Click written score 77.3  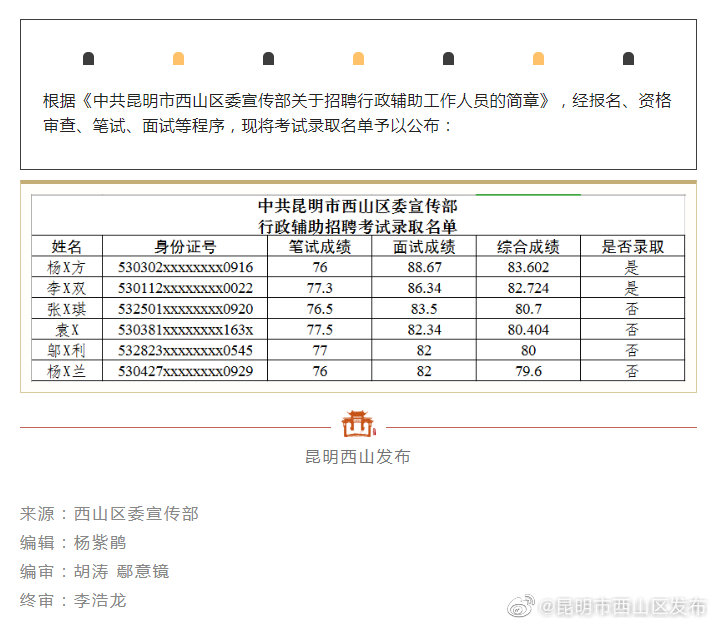(320, 288)
